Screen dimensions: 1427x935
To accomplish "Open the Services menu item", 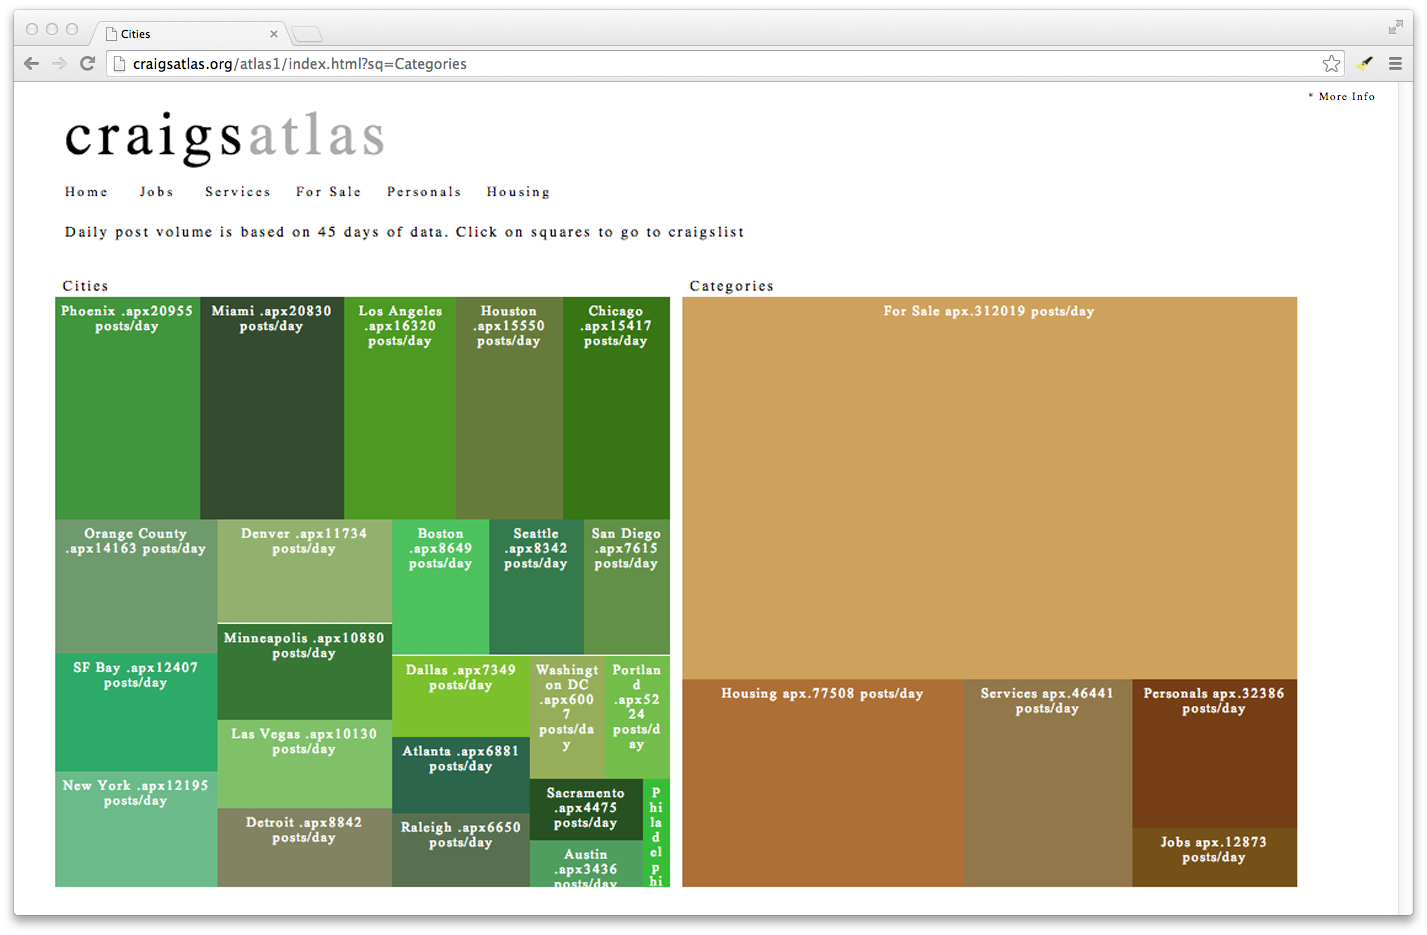I will click(238, 192).
